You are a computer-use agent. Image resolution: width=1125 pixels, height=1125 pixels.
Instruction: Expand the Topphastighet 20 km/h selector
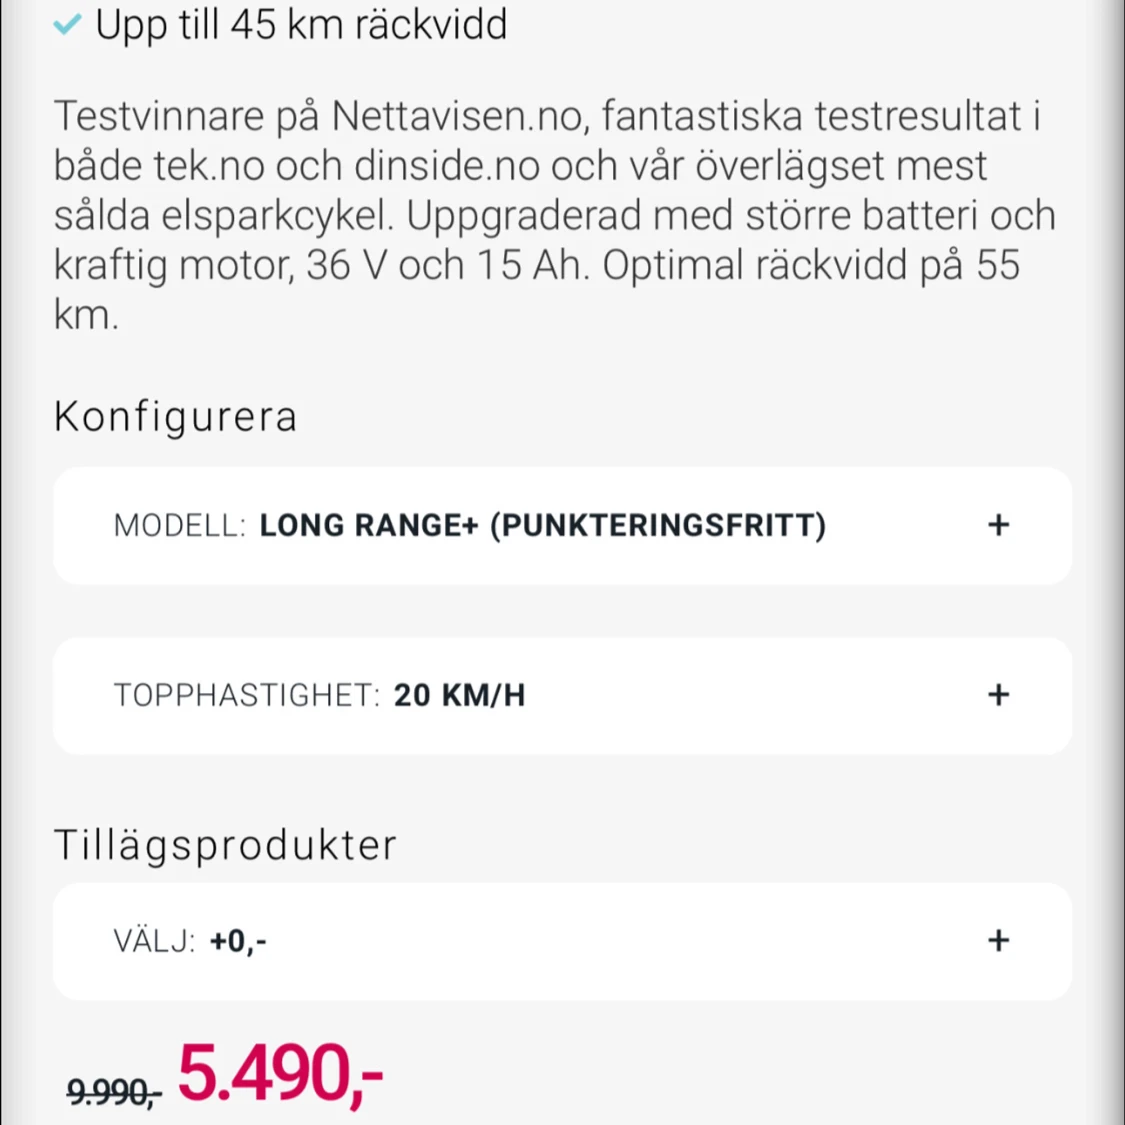click(x=562, y=695)
